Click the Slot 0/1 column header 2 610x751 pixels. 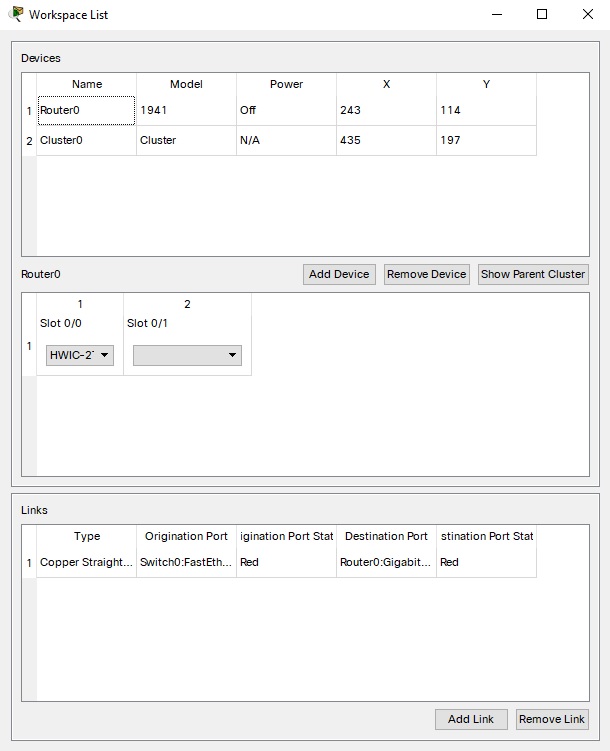pyautogui.click(x=187, y=304)
